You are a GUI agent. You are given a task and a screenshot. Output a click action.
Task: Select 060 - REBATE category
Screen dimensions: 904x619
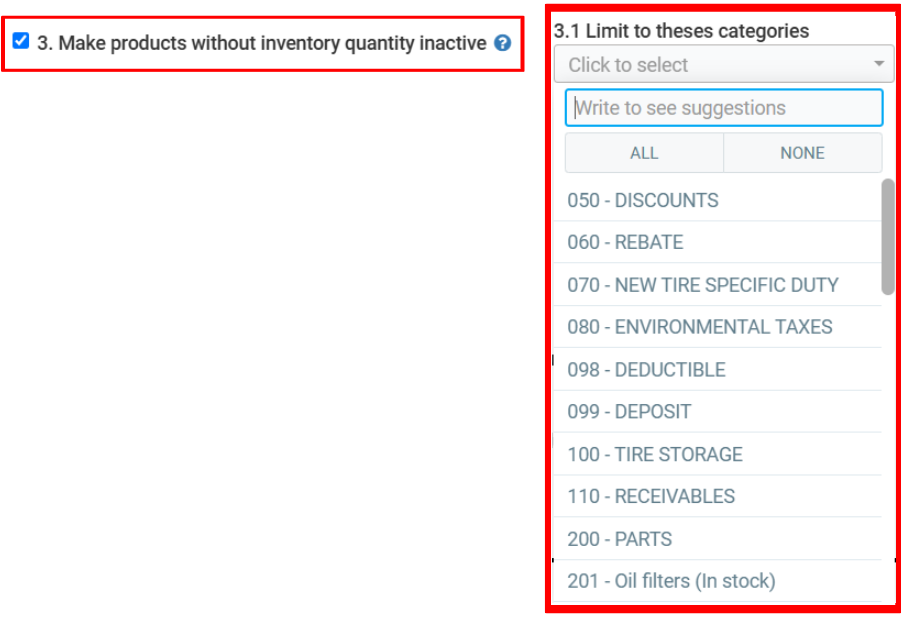[625, 242]
